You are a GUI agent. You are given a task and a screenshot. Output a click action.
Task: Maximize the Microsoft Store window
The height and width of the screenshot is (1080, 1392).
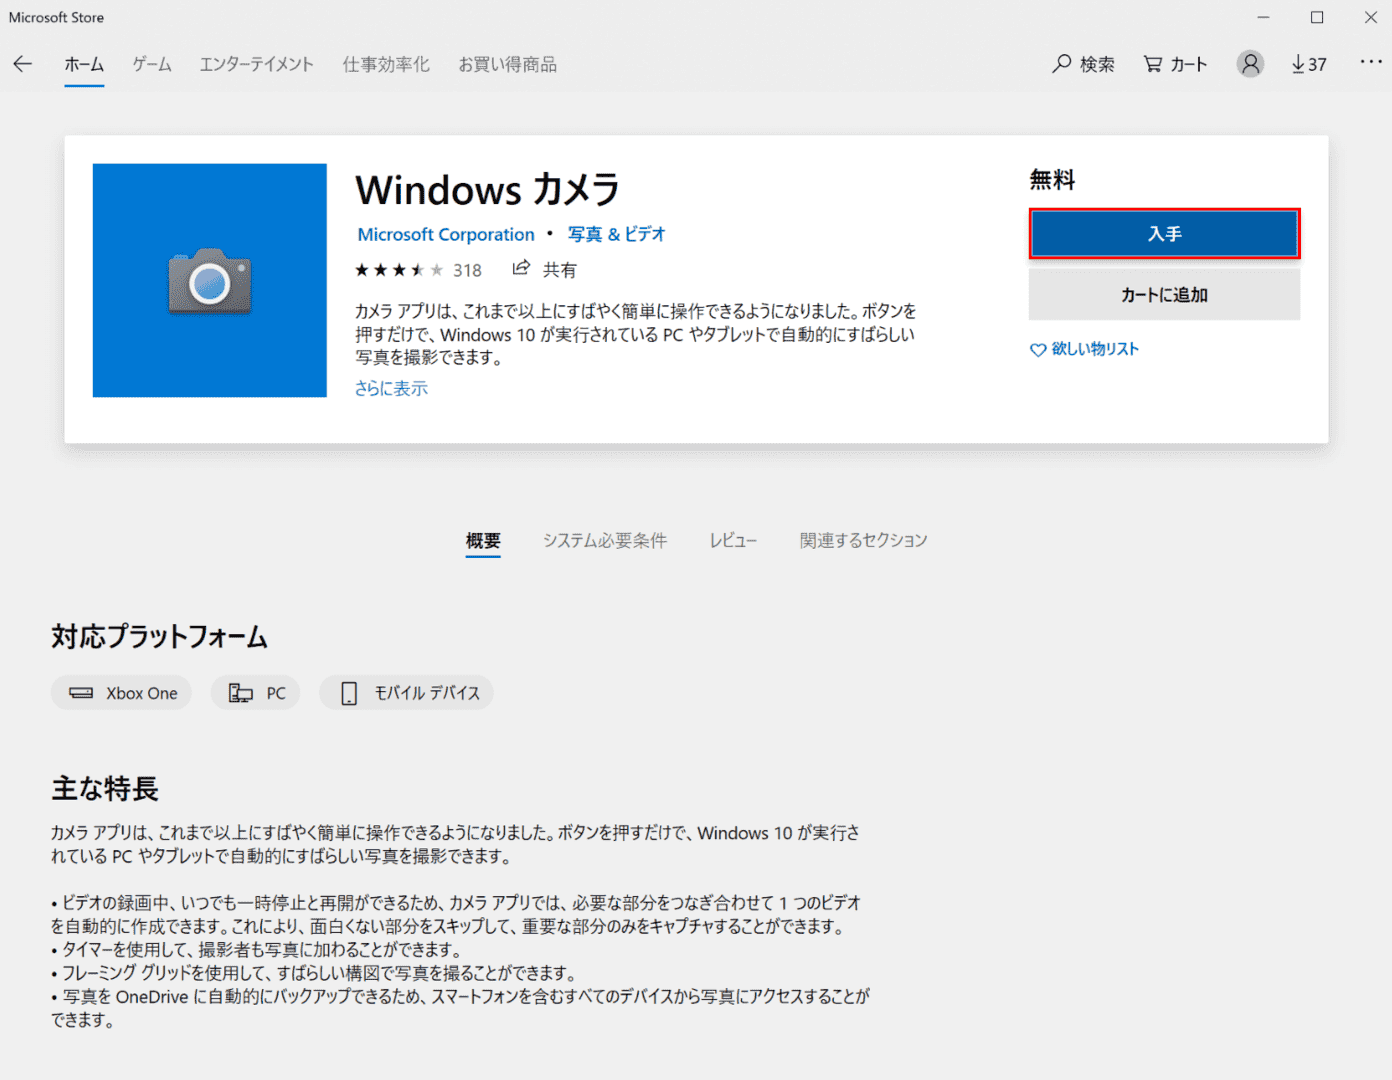point(1317,17)
